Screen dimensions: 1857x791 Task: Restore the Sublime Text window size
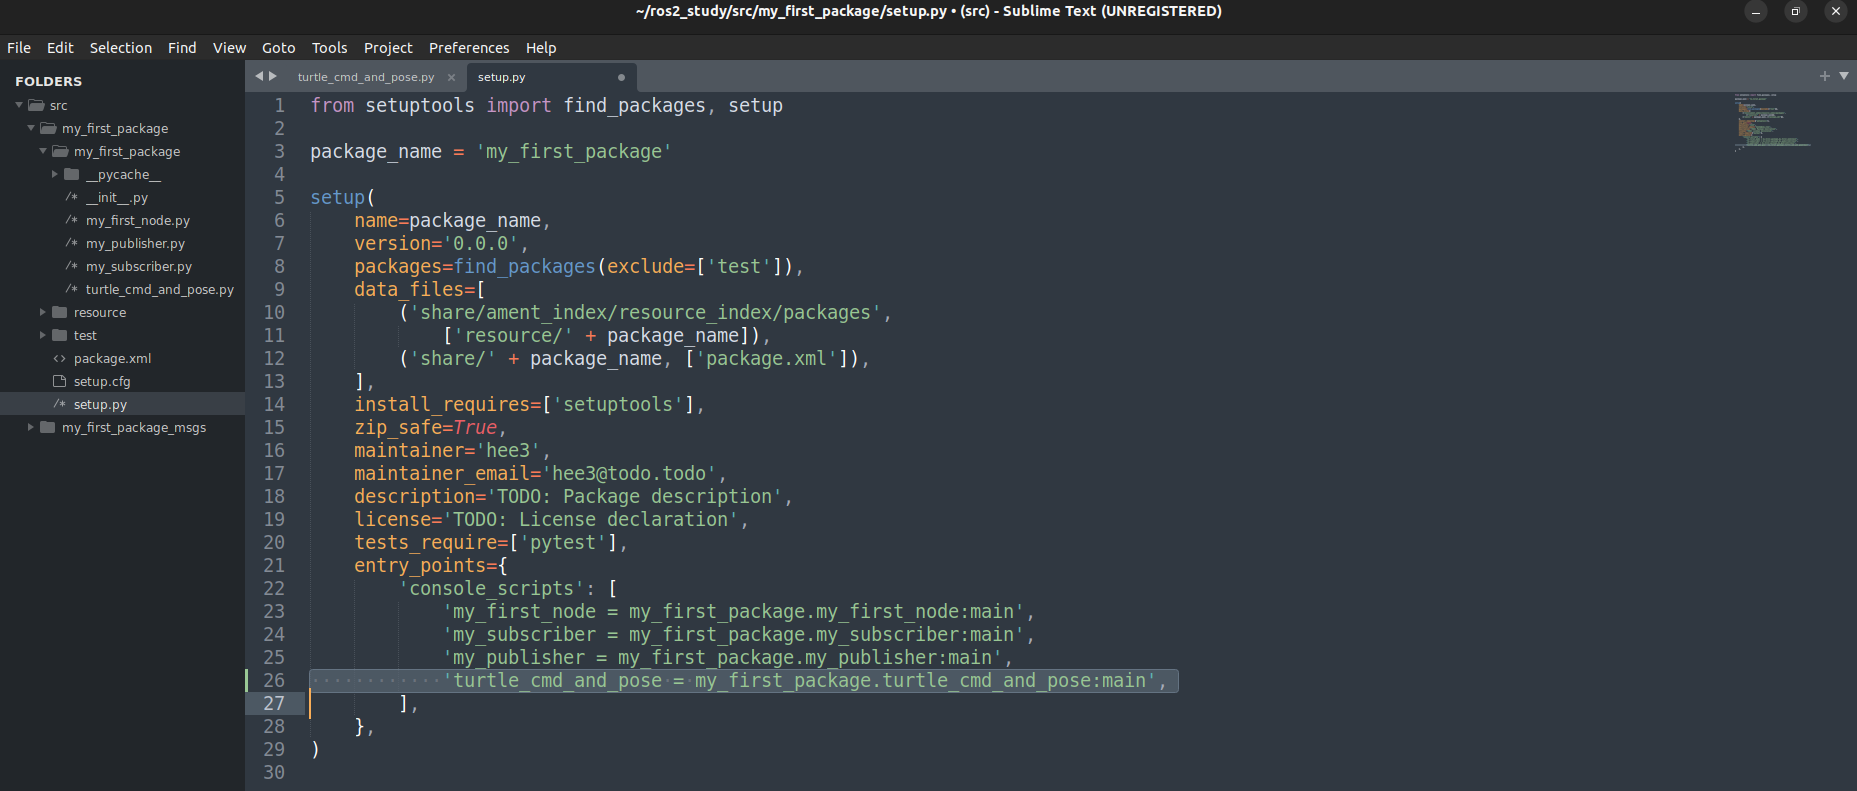[1796, 12]
